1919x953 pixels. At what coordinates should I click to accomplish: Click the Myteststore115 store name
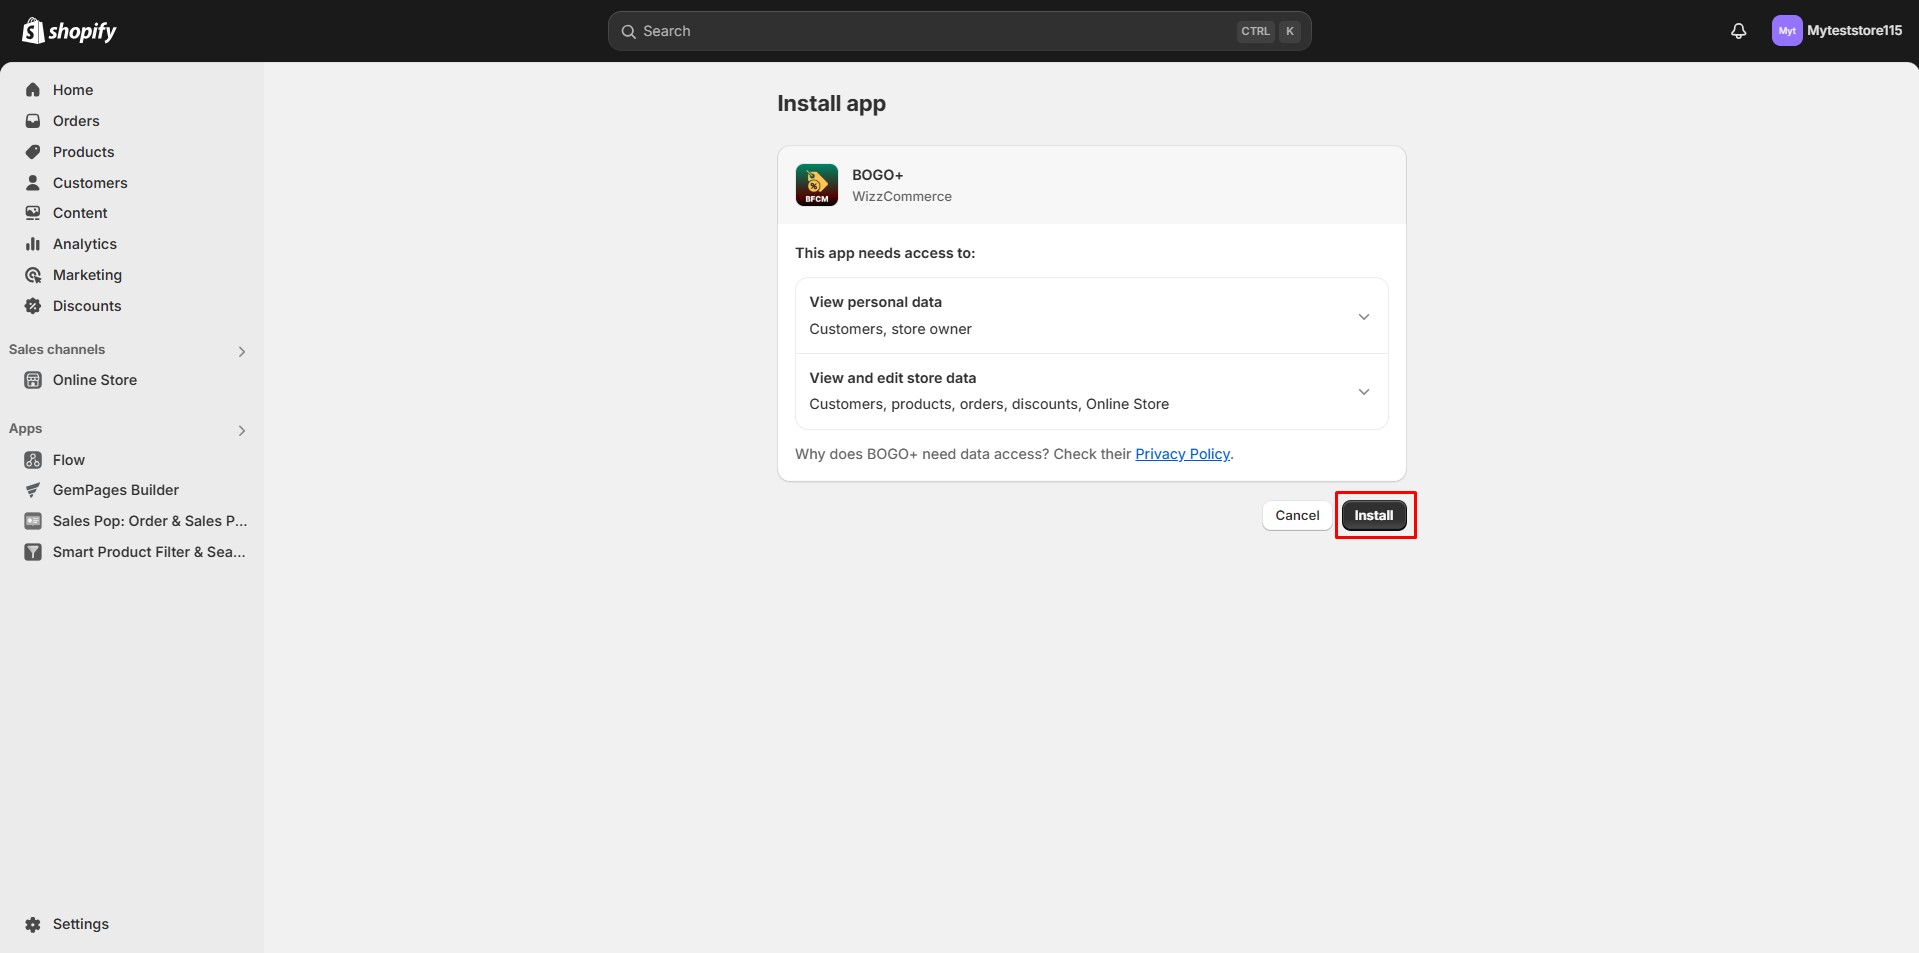coord(1855,31)
